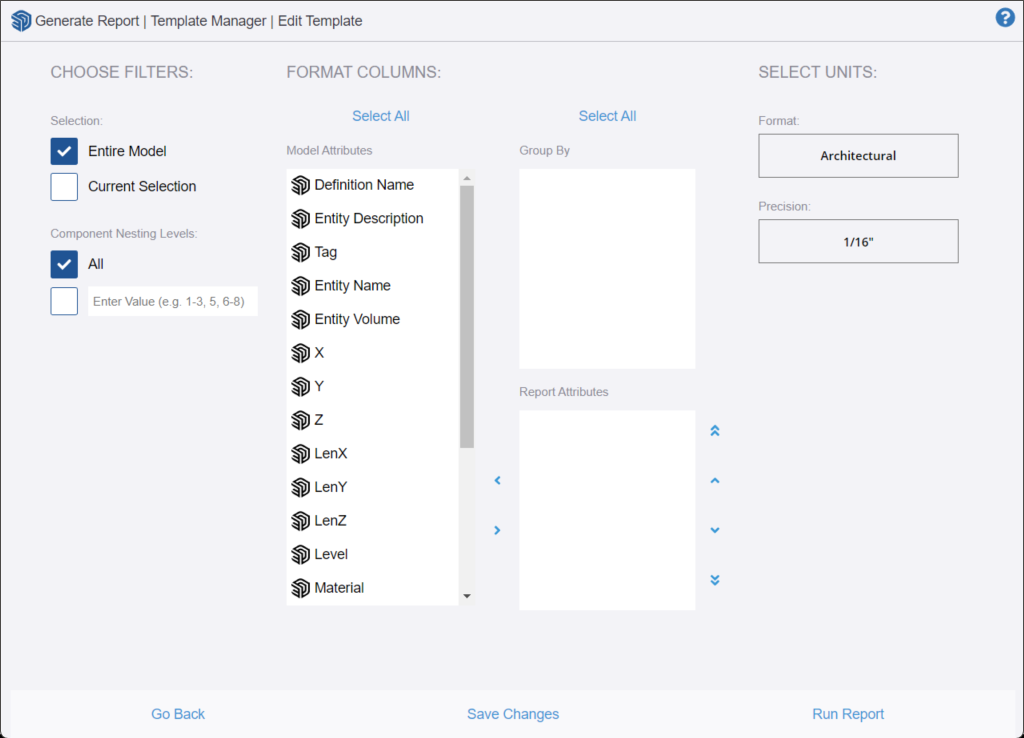The height and width of the screenshot is (738, 1024).
Task: Click the left arrow to remove attribute
Action: 497,481
